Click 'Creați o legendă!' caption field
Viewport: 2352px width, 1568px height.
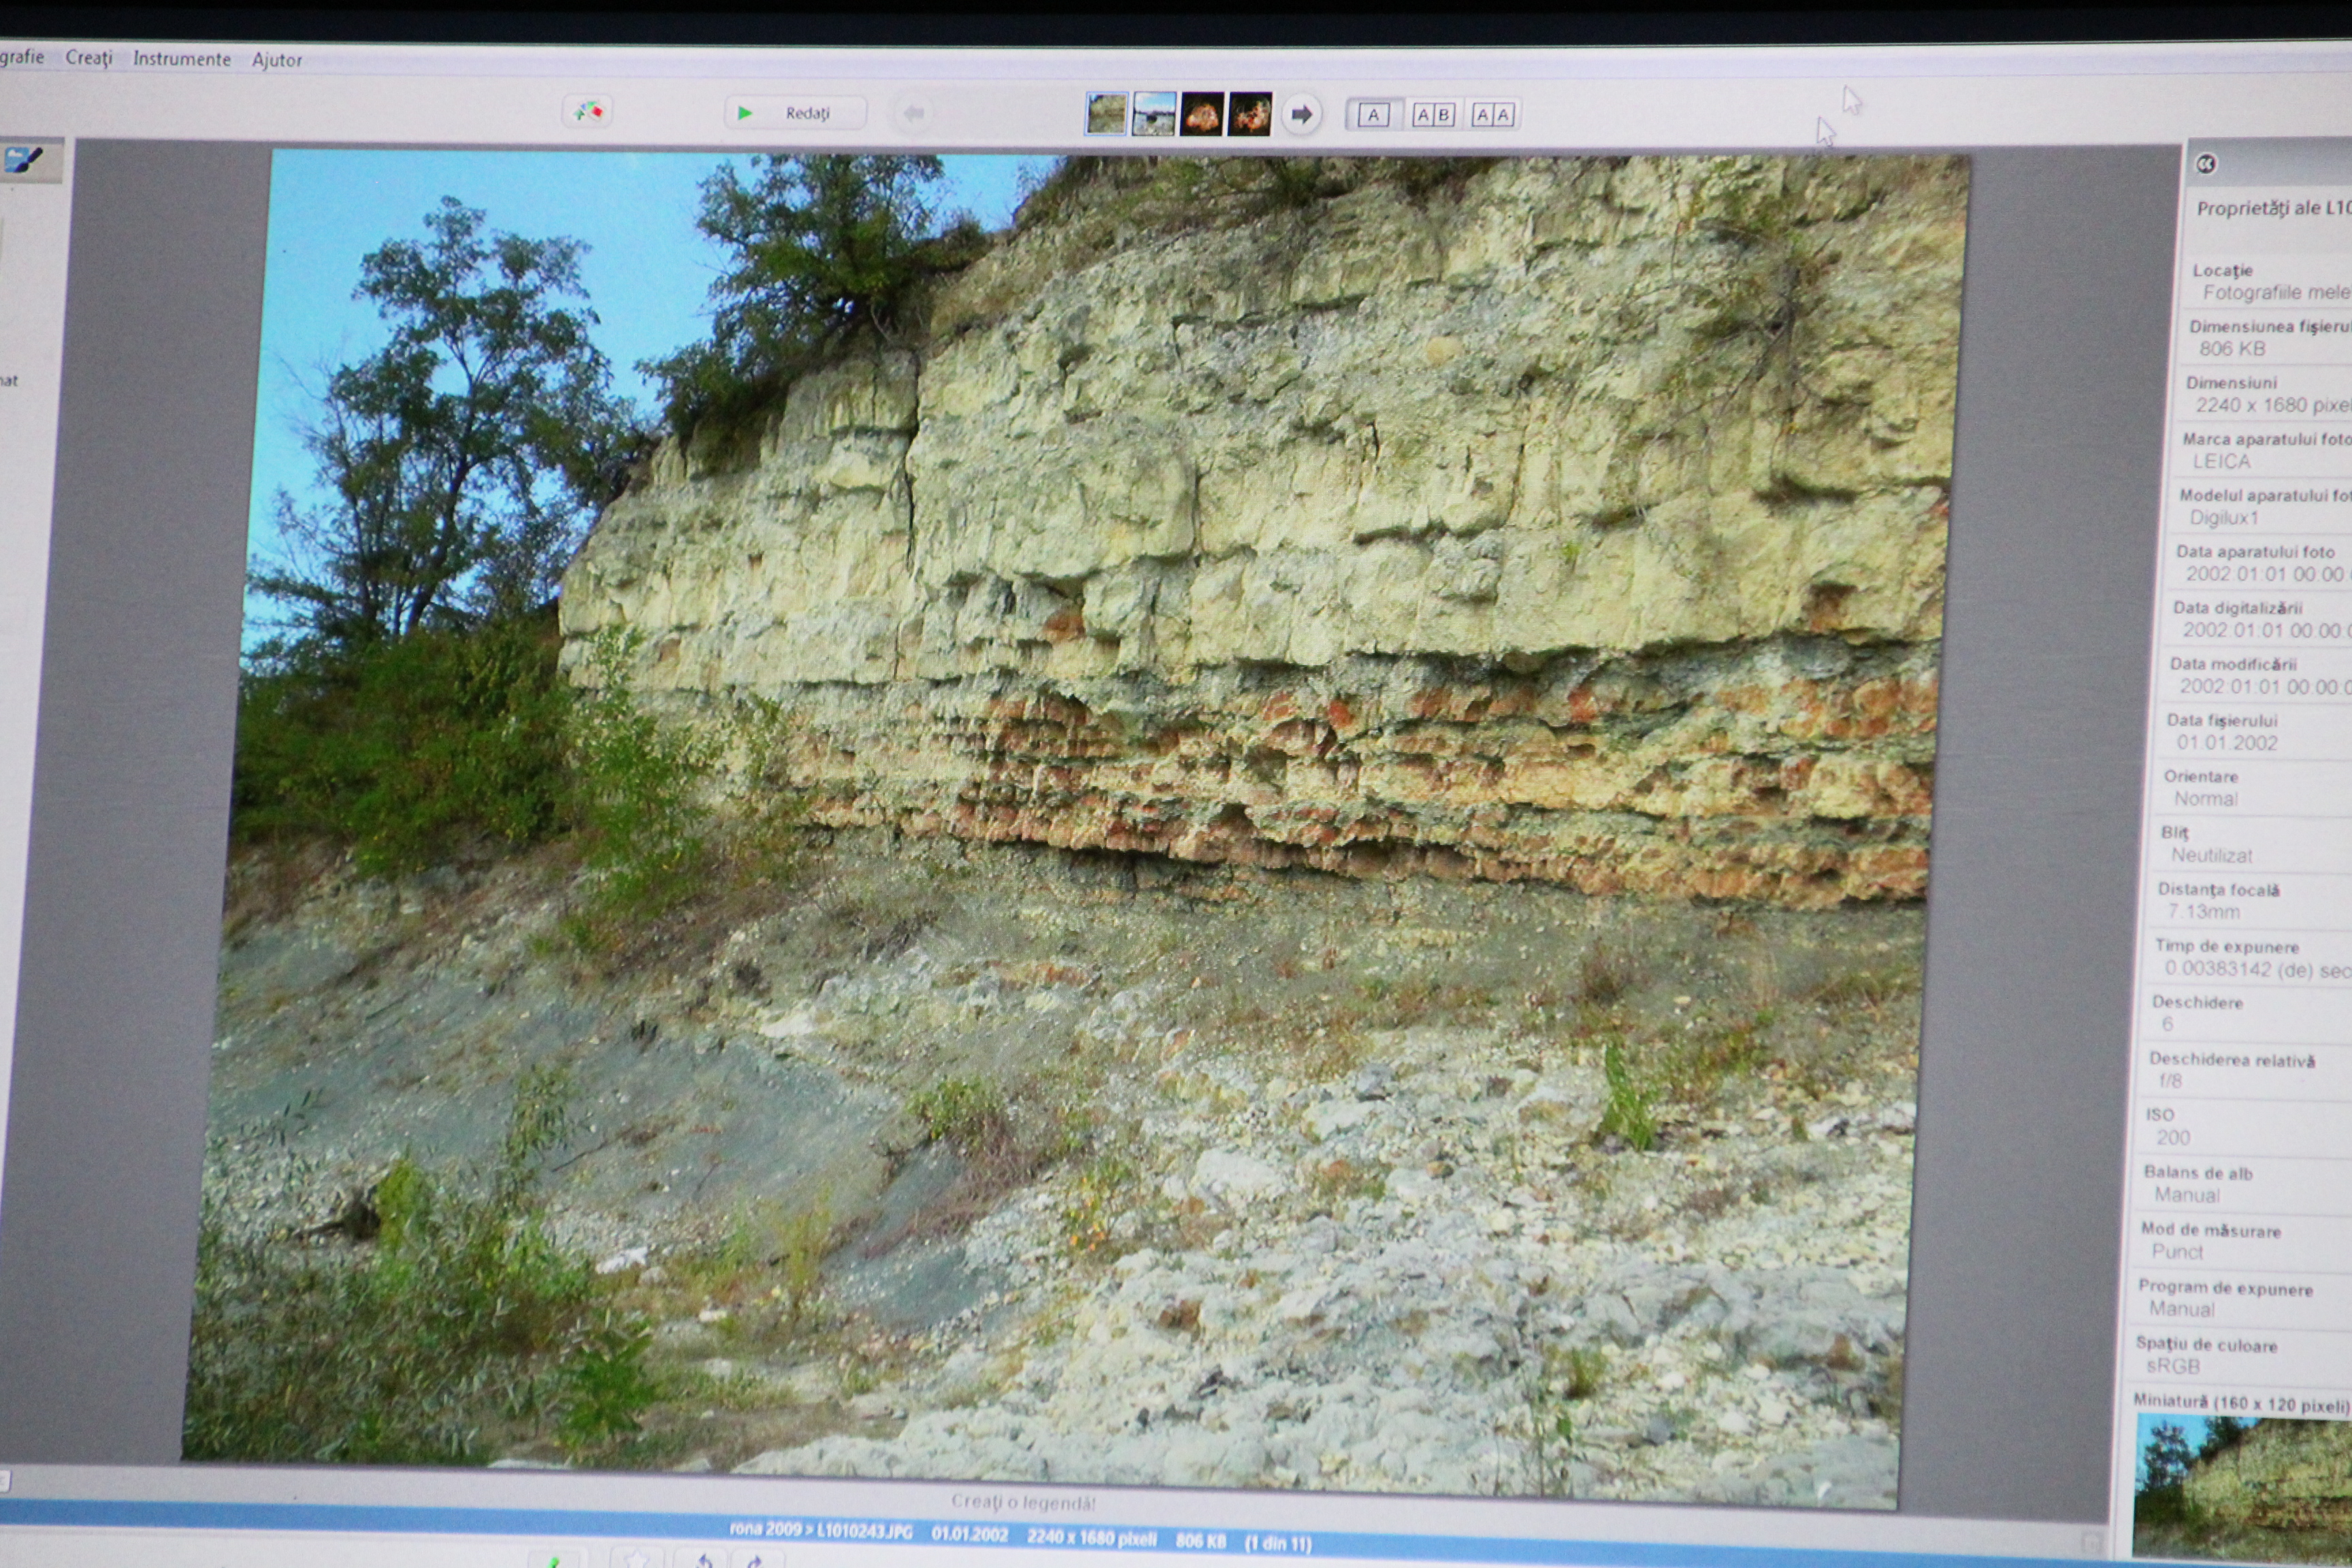pos(1023,1501)
